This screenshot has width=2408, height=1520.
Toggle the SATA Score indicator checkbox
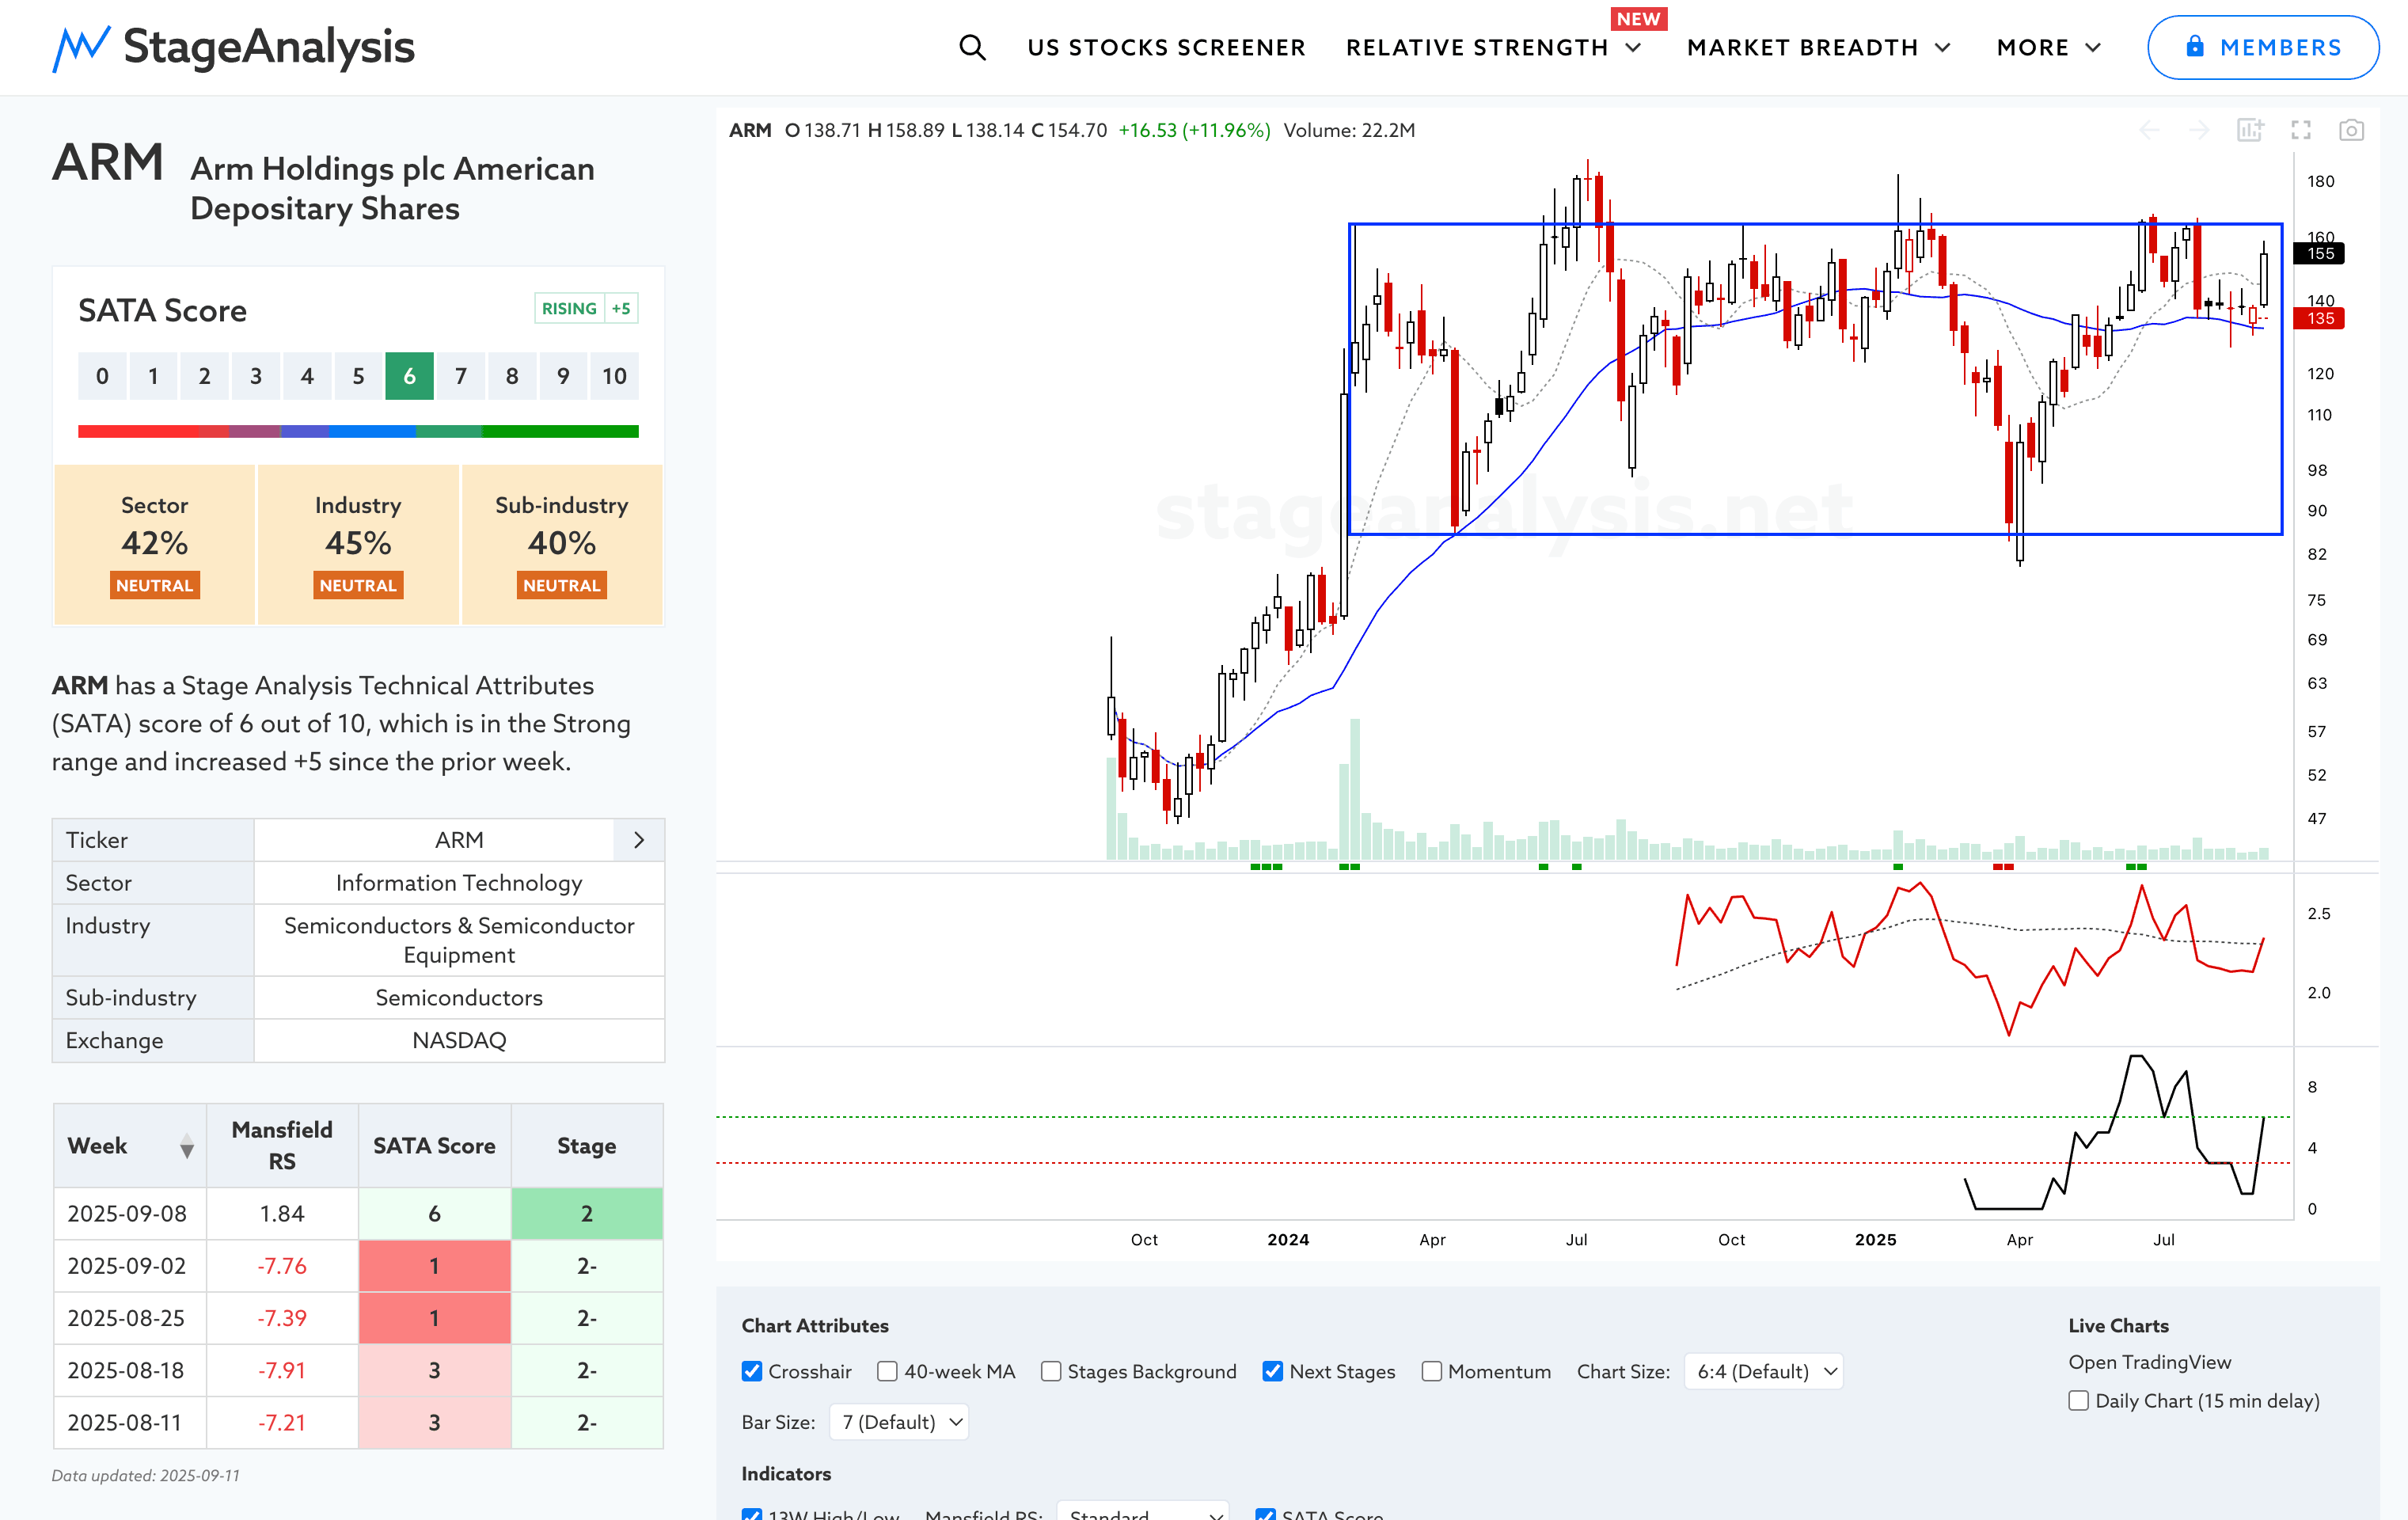point(1265,1514)
